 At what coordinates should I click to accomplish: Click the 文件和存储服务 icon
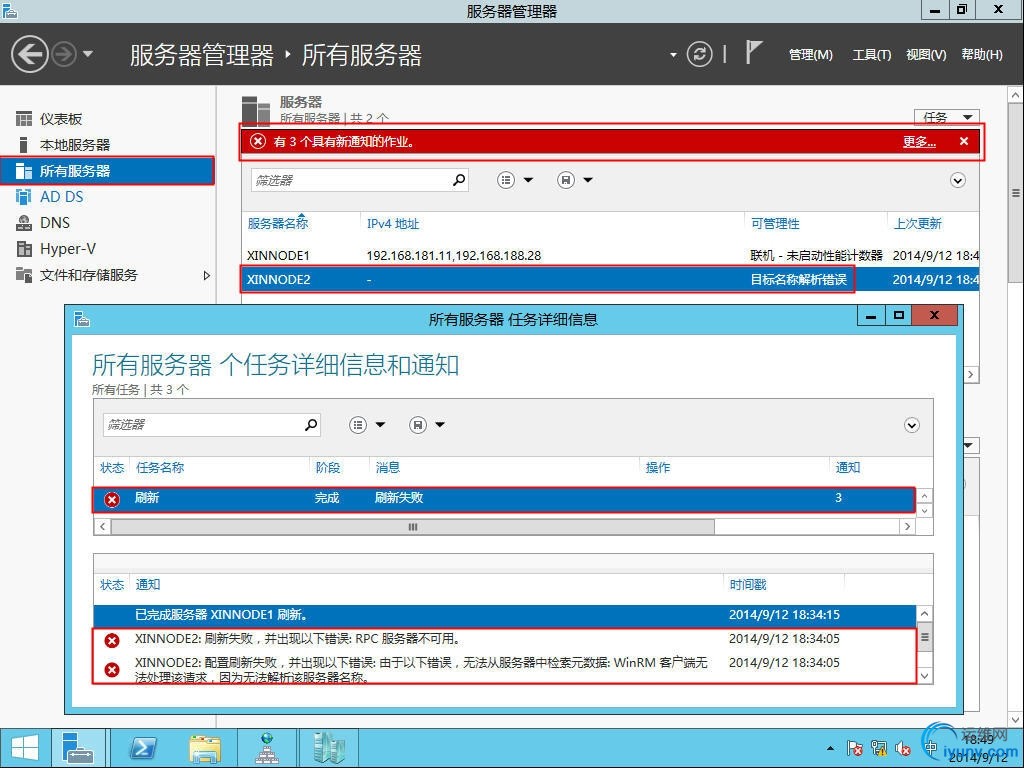(24, 275)
